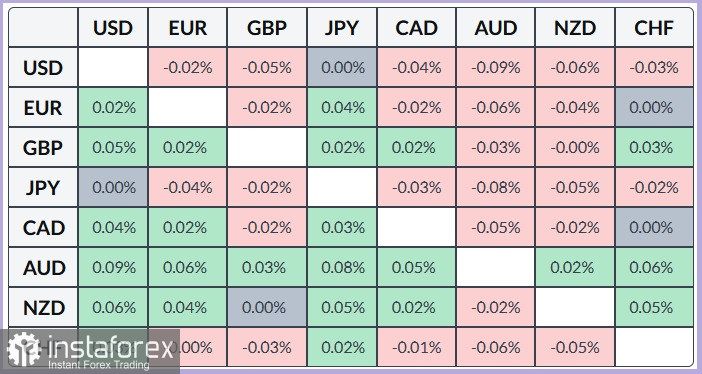Image resolution: width=702 pixels, height=374 pixels.
Task: Select the JPY column header
Action: coord(342,28)
